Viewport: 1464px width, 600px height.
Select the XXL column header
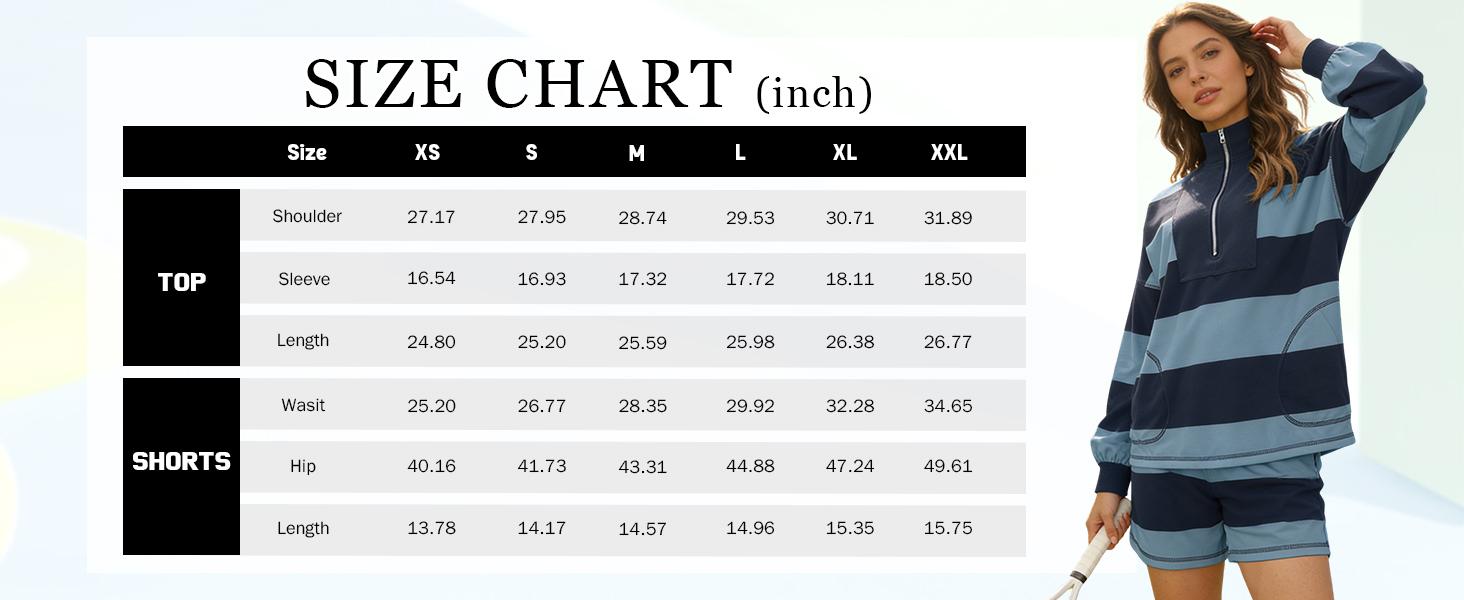948,153
